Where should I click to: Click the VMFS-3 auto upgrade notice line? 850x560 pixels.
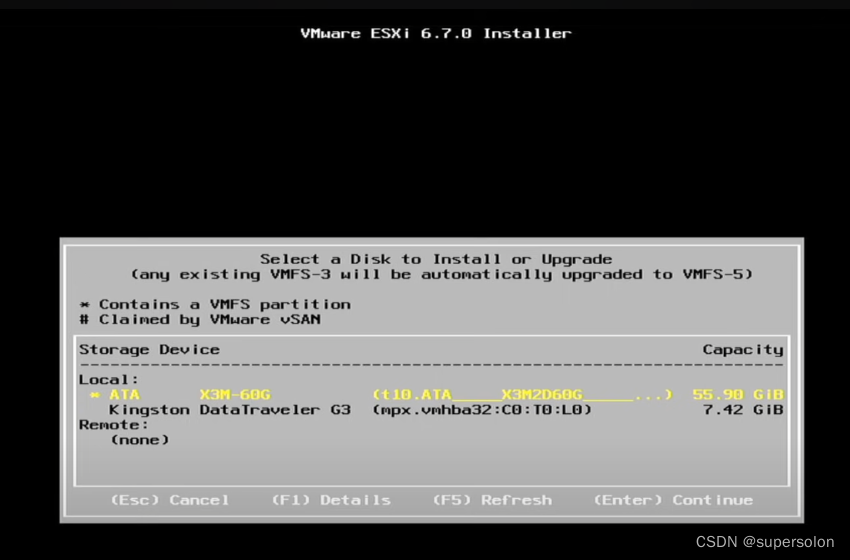tap(442, 274)
